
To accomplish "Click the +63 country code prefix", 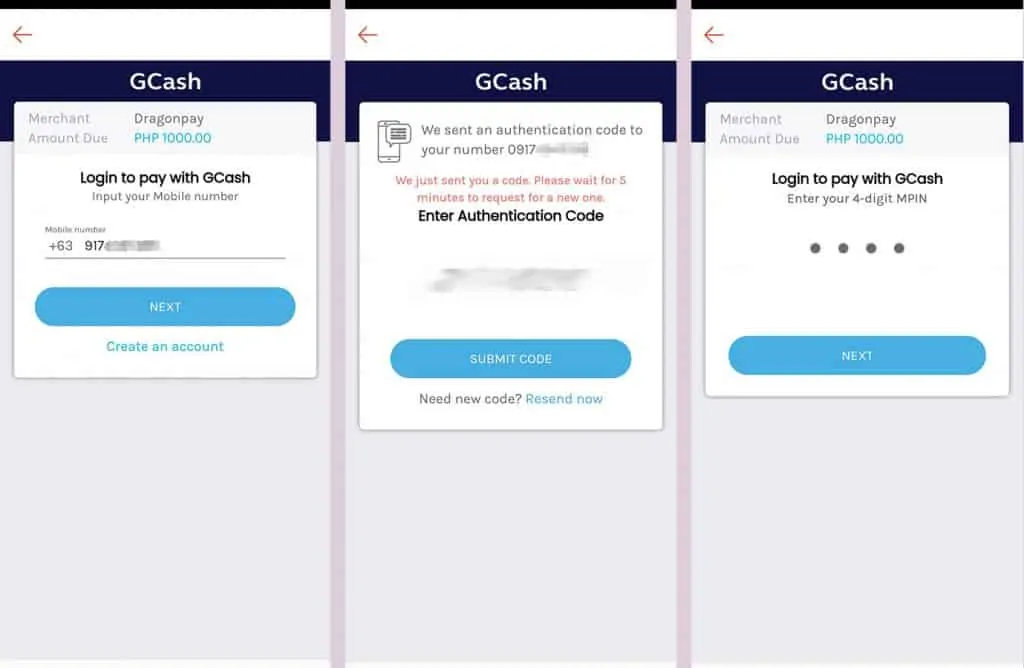I will 60,246.
